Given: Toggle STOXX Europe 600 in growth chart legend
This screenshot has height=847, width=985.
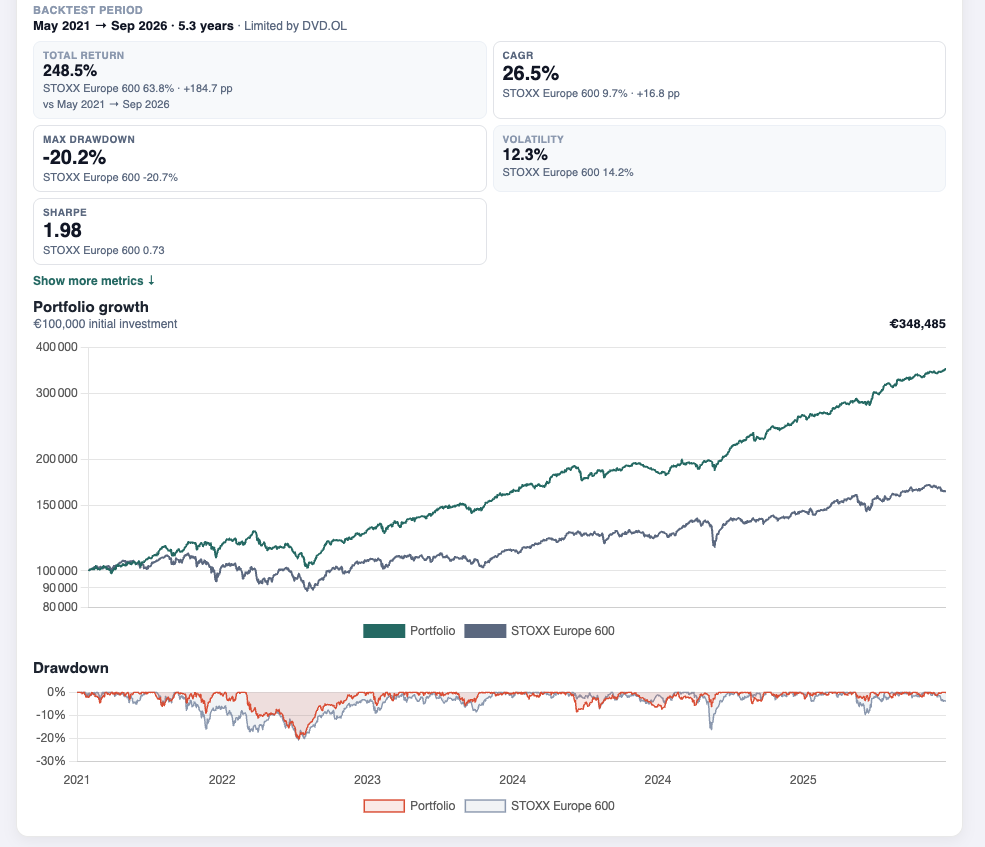Looking at the screenshot, I should (539, 631).
